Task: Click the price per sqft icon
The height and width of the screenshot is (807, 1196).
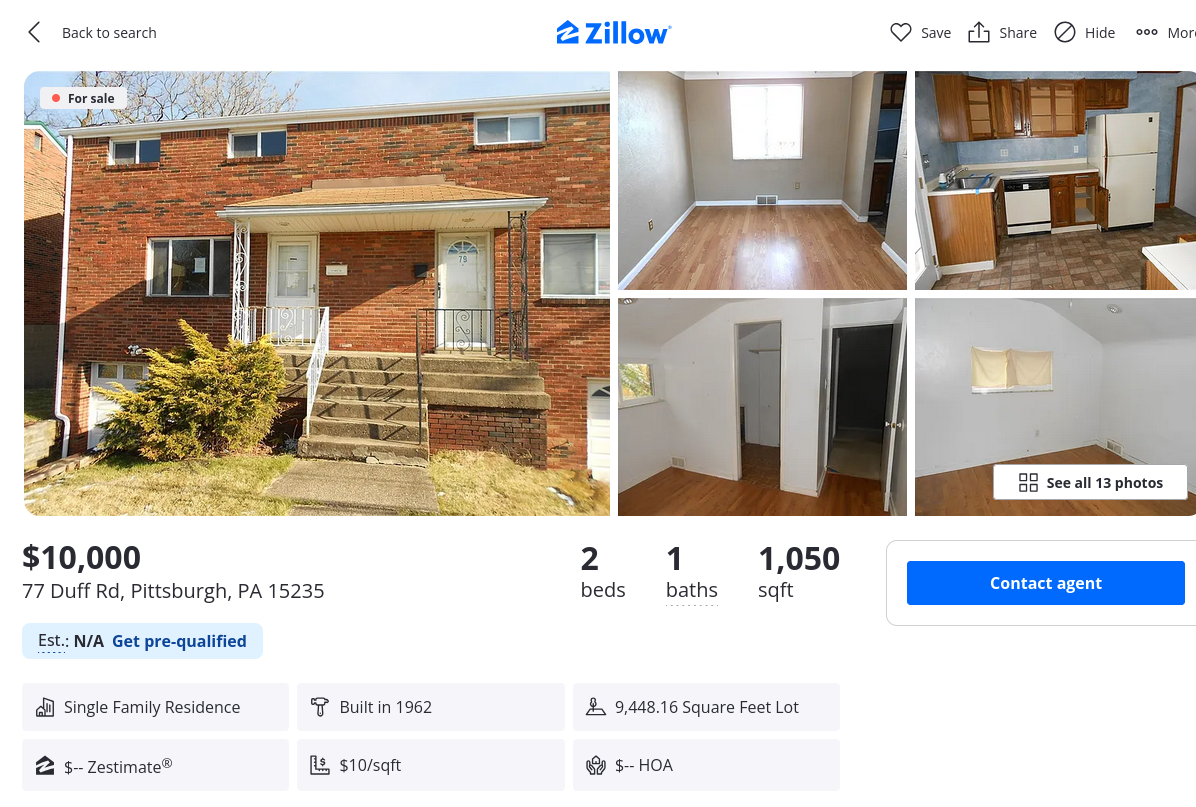Action: [320, 765]
